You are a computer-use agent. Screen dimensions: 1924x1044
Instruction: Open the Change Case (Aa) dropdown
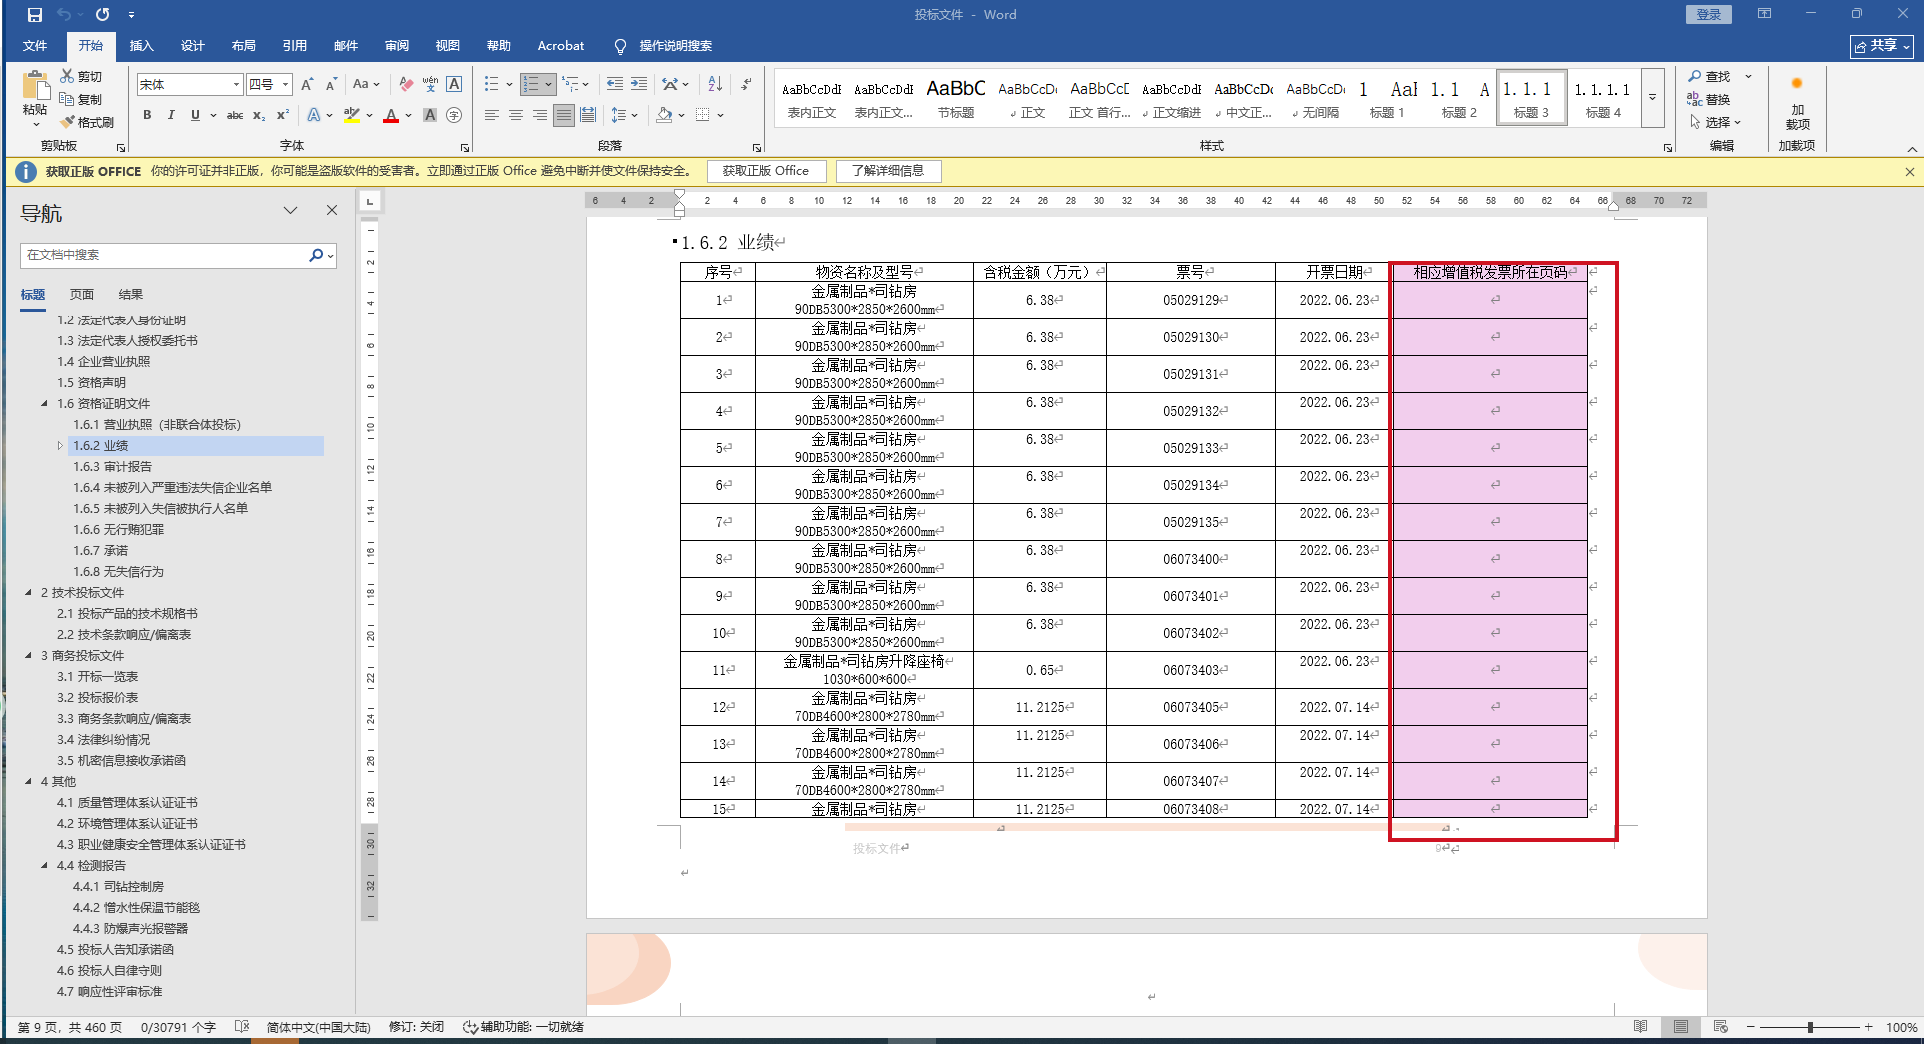click(366, 85)
